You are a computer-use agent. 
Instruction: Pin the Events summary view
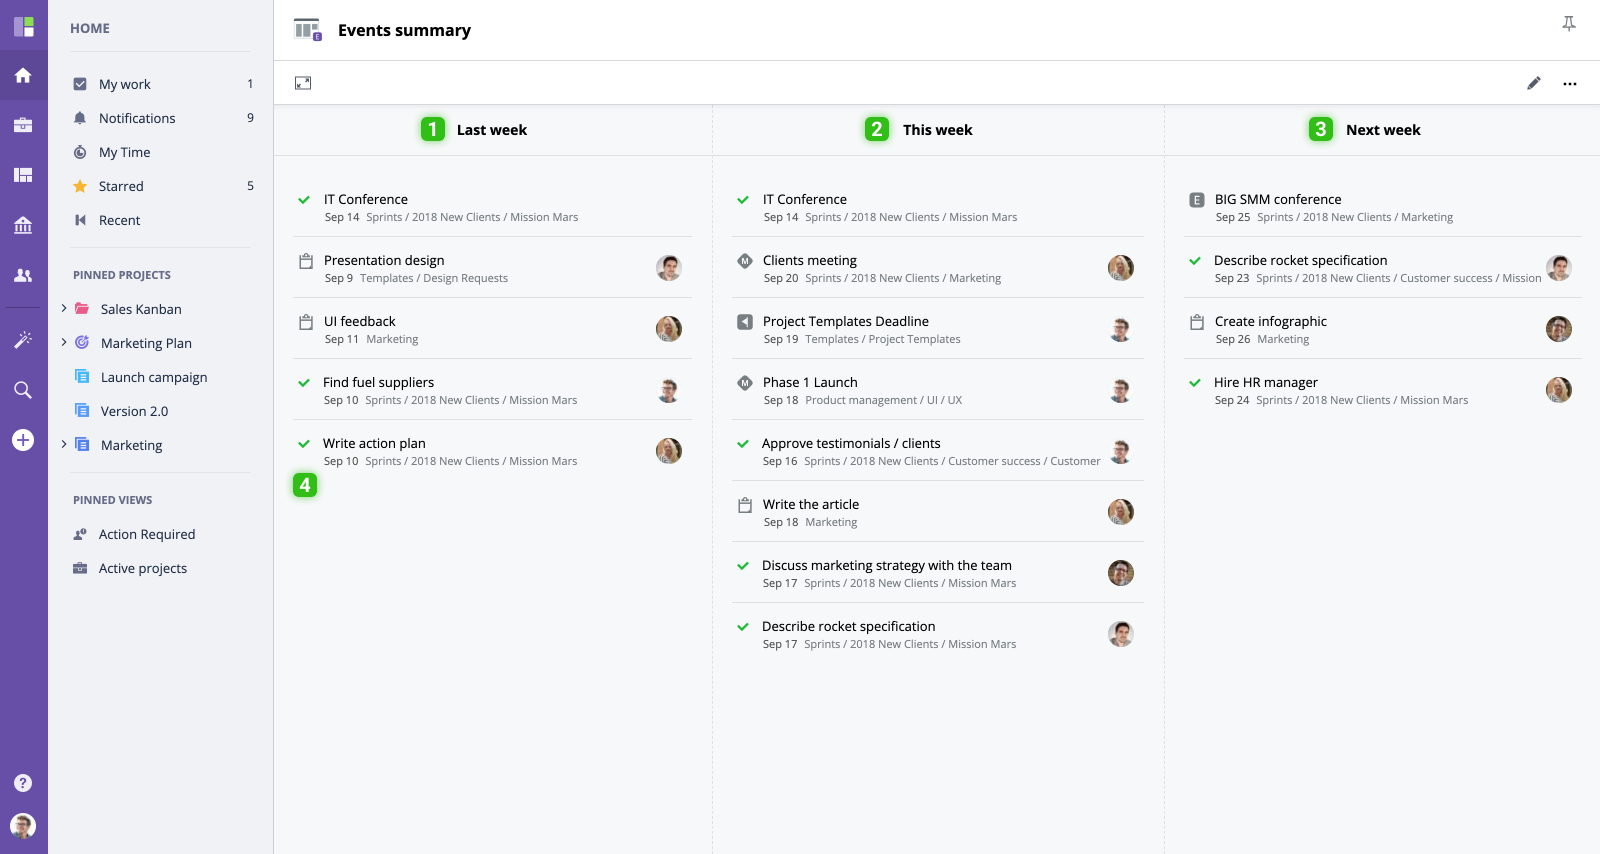click(x=1569, y=24)
